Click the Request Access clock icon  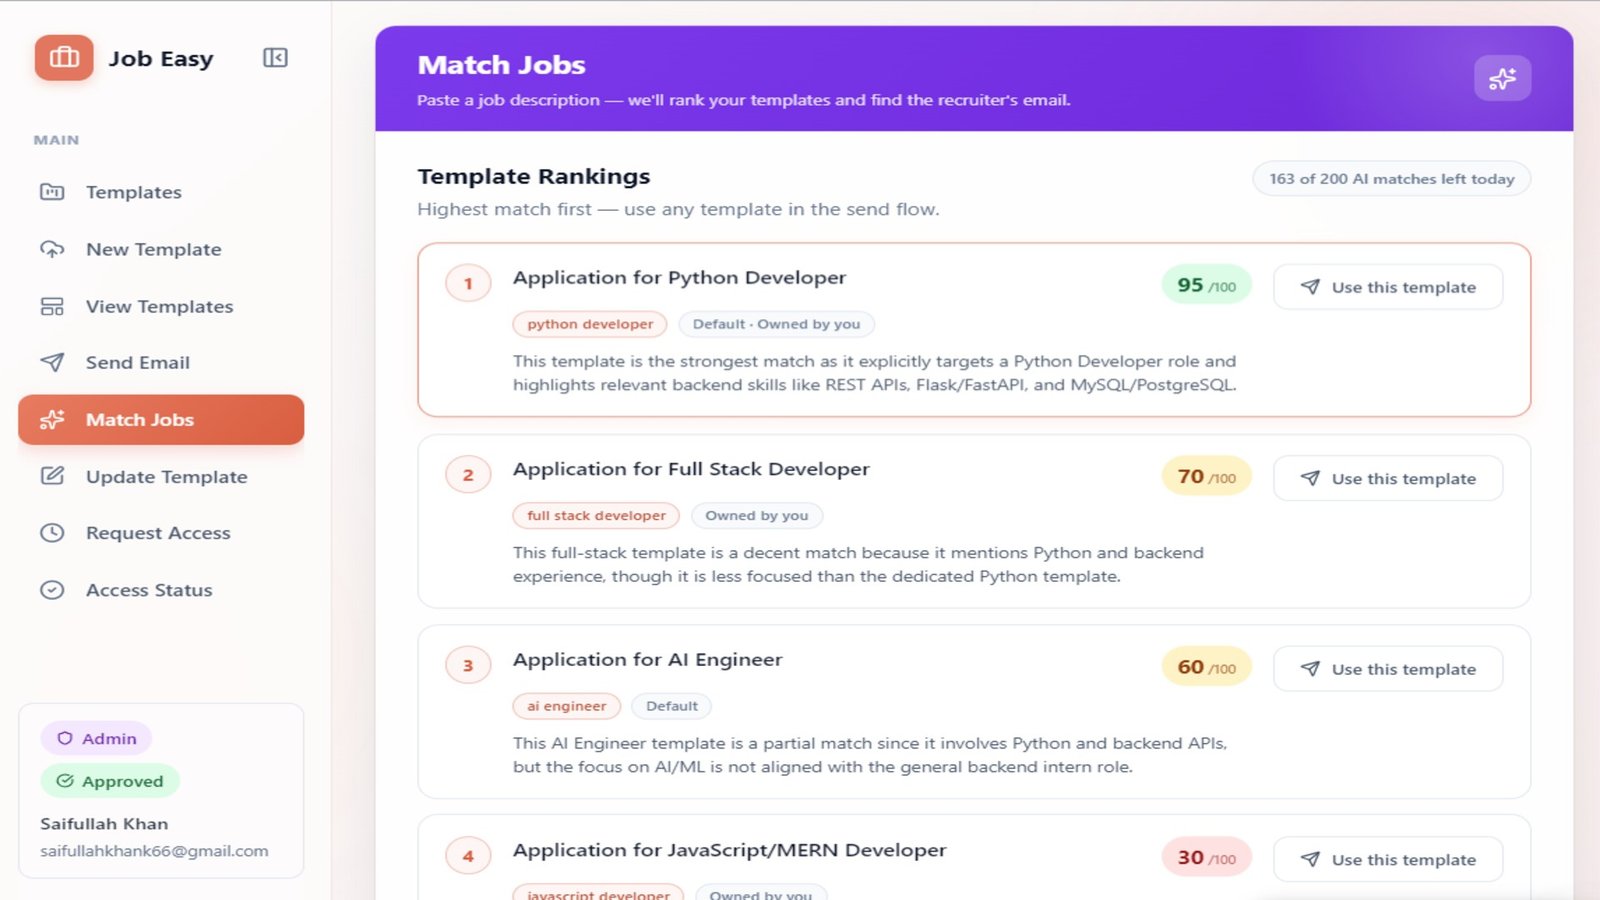(52, 533)
